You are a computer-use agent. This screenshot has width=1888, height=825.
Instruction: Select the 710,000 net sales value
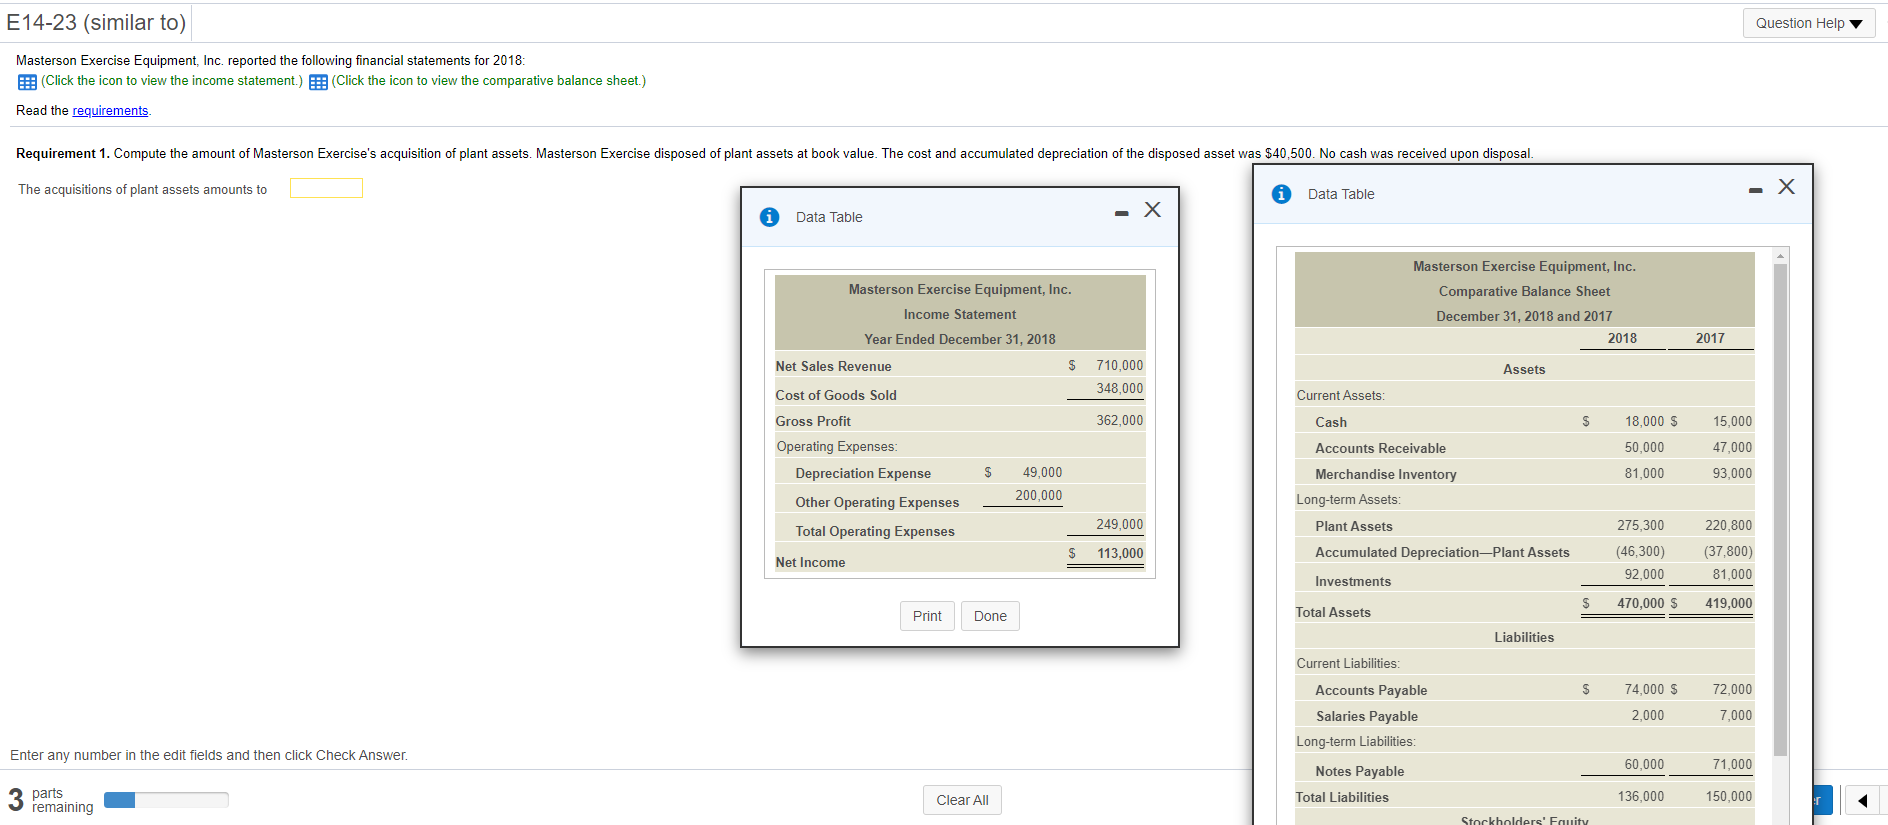[1119, 366]
